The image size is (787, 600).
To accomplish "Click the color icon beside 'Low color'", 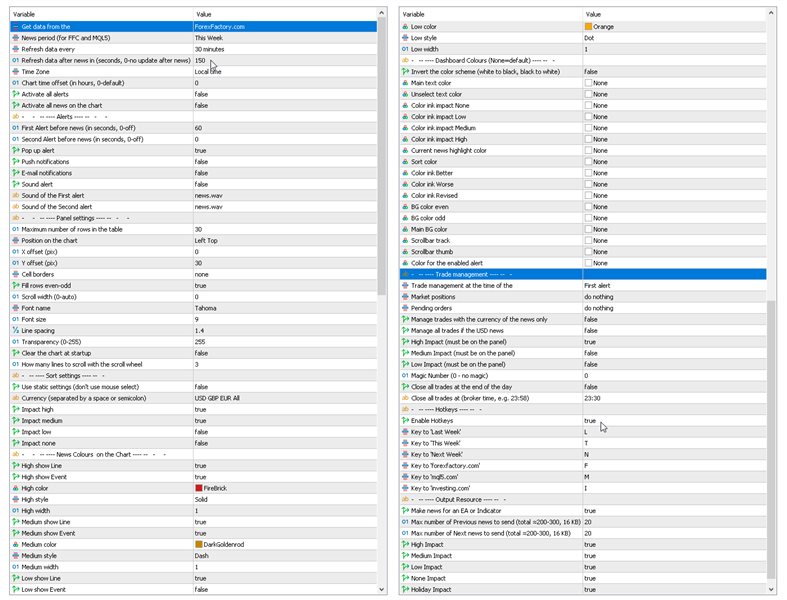I will coord(406,27).
